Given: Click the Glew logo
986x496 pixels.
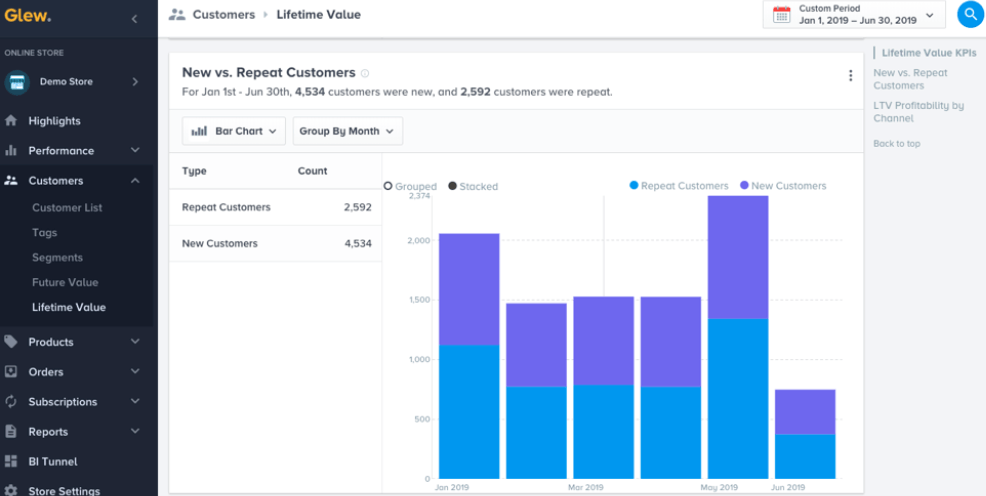Looking at the screenshot, I should (x=27, y=16).
